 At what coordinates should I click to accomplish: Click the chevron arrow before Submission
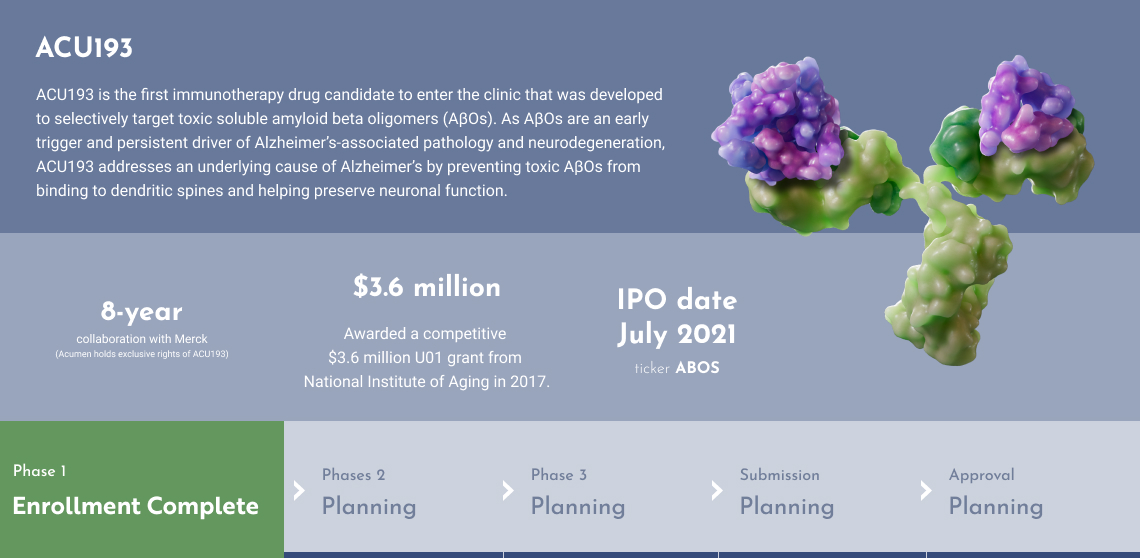[x=717, y=490]
